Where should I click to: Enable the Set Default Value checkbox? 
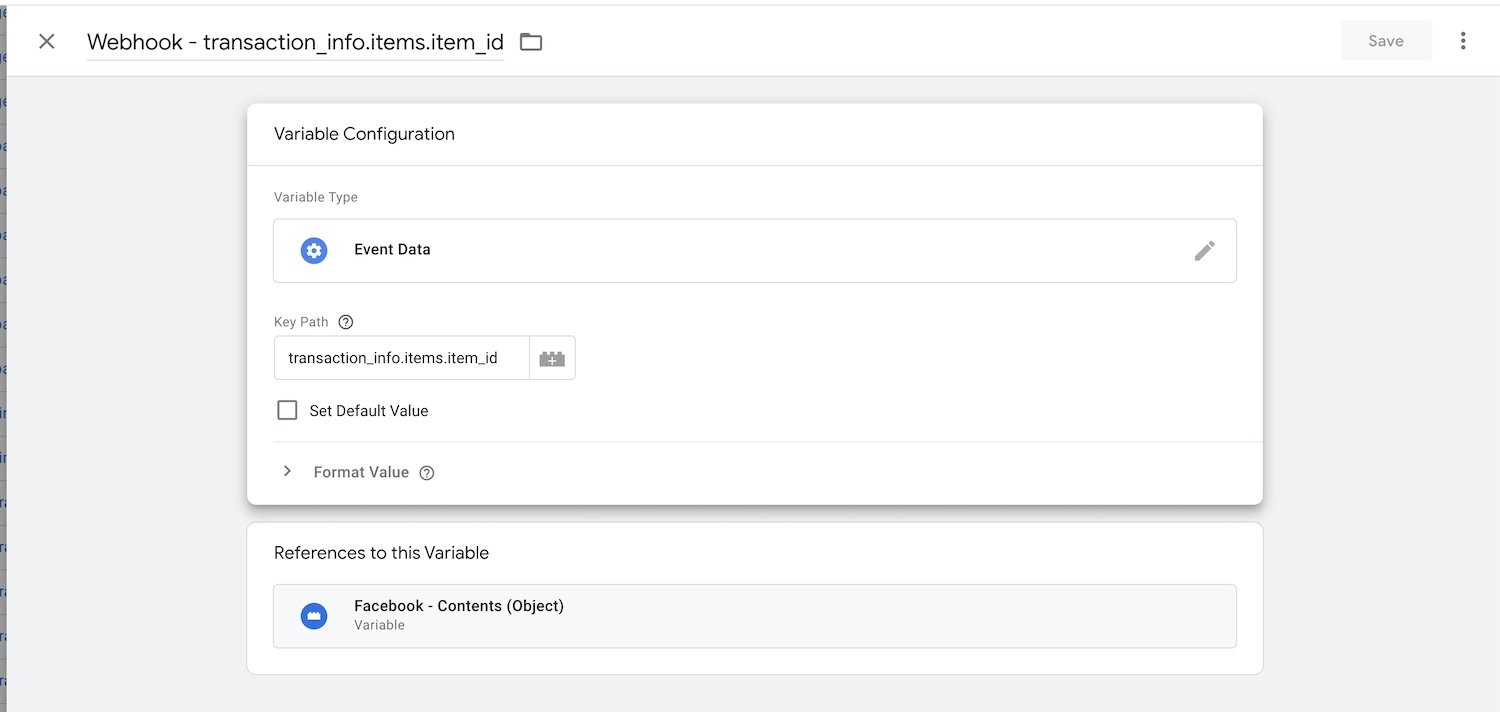tap(287, 410)
